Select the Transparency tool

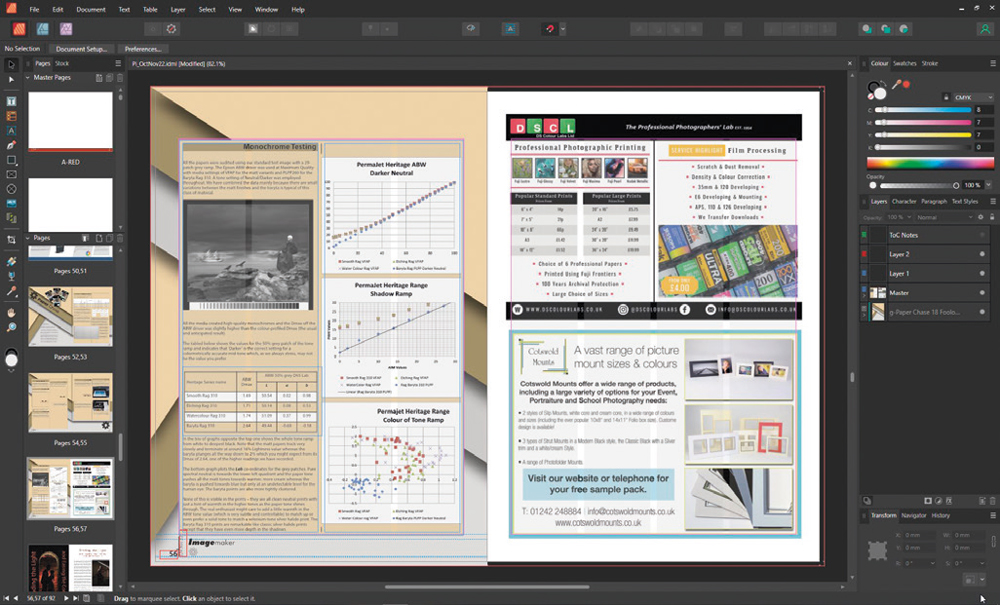pyautogui.click(x=11, y=276)
